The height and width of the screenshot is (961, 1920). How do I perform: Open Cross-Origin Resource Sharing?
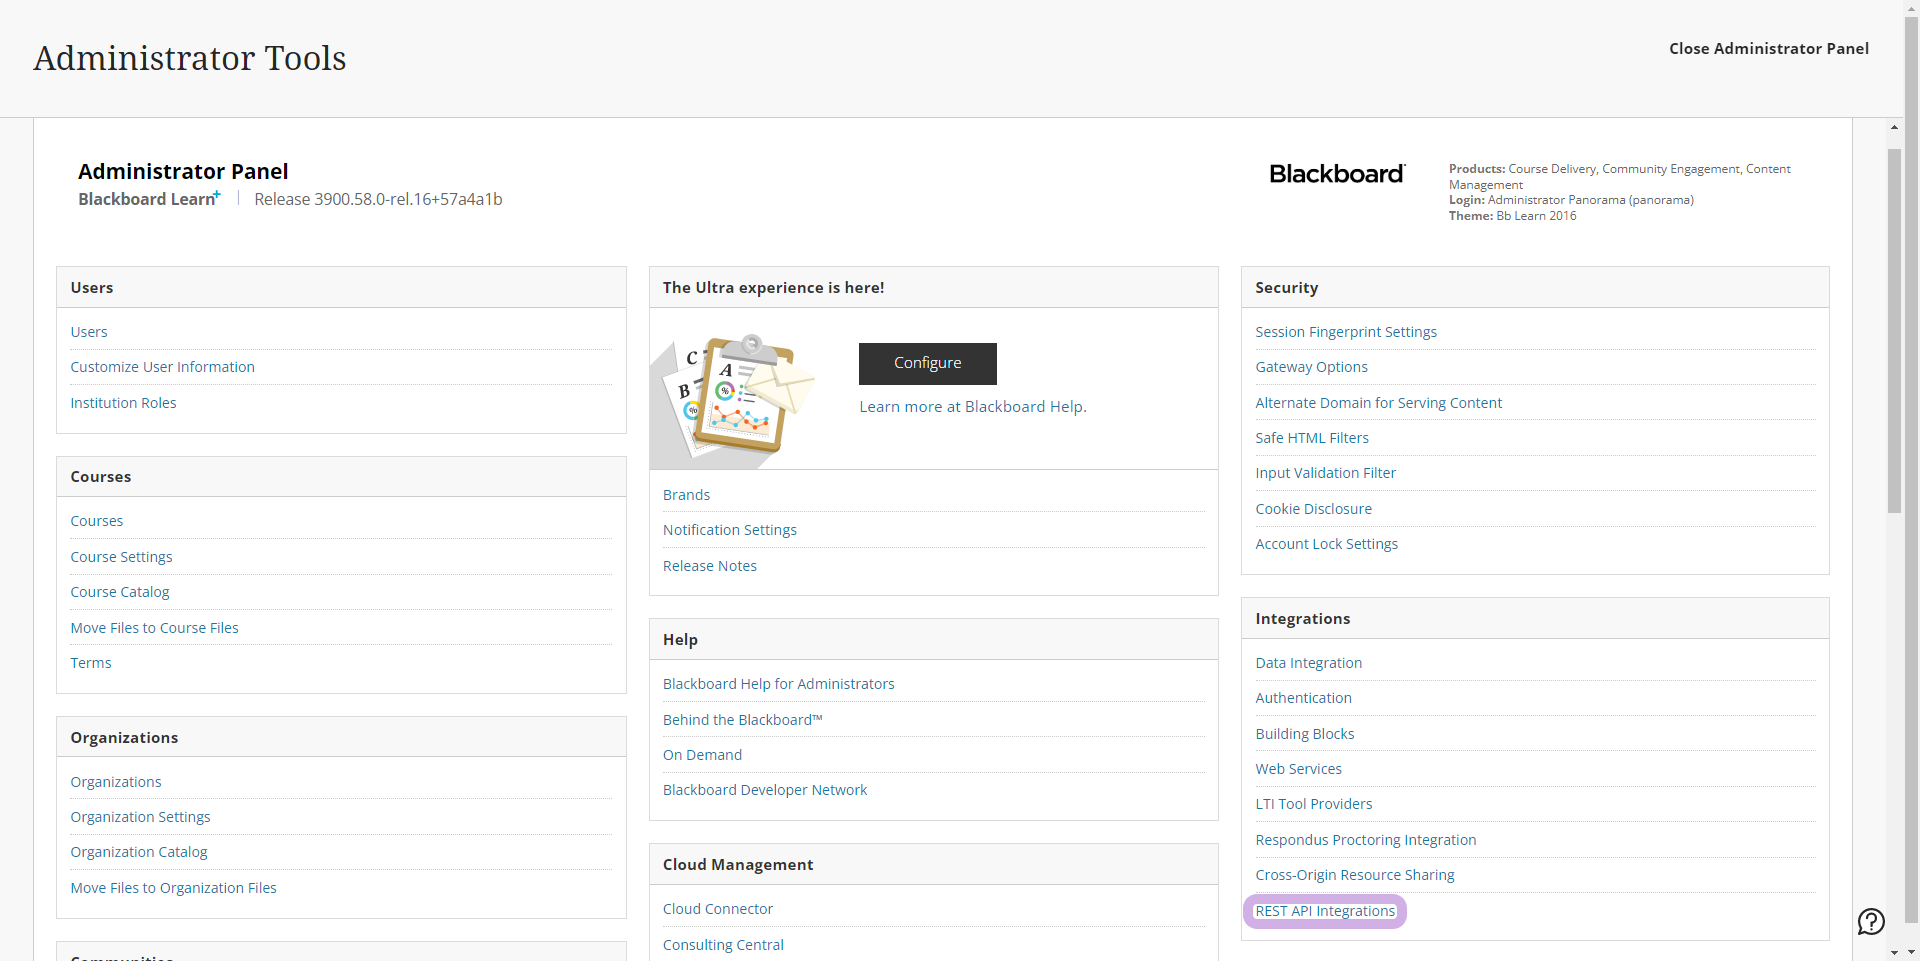click(x=1355, y=875)
